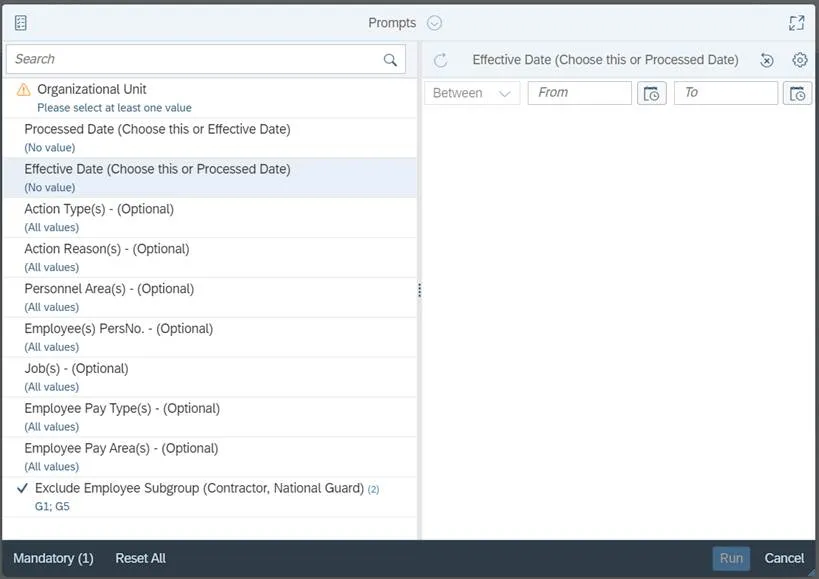The height and width of the screenshot is (579, 819).
Task: Click the full screen expand icon
Action: click(796, 23)
